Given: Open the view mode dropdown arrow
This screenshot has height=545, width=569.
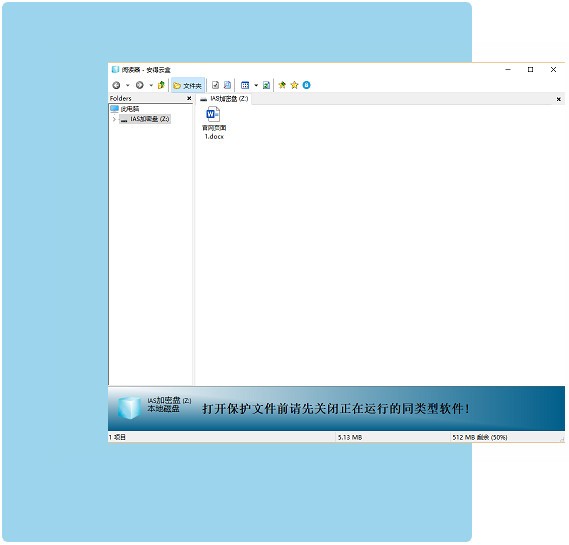Looking at the screenshot, I should coord(256,86).
